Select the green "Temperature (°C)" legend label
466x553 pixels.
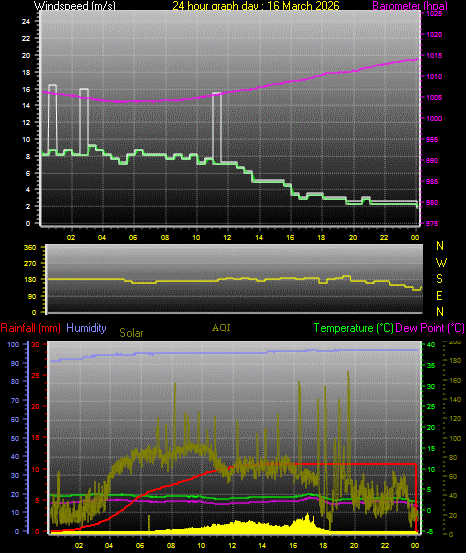click(x=353, y=328)
